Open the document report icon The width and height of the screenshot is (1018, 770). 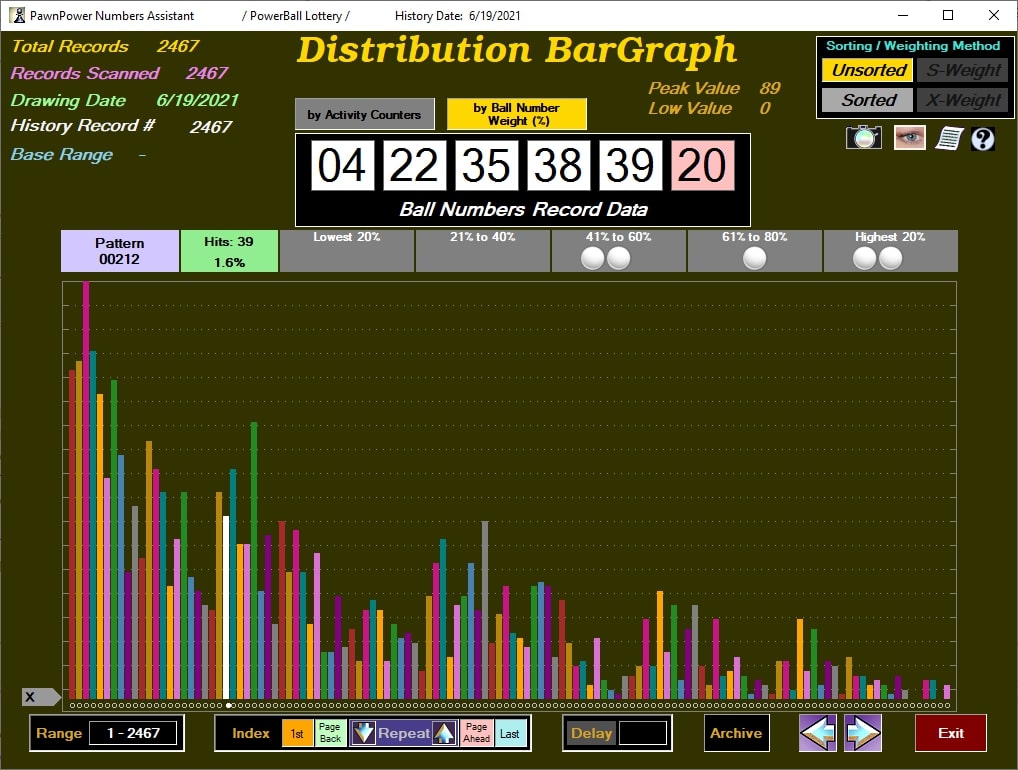(948, 138)
